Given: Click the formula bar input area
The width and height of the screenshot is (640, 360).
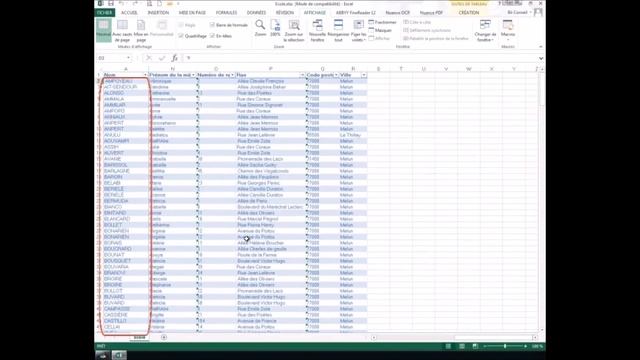Looking at the screenshot, I should 361,58.
